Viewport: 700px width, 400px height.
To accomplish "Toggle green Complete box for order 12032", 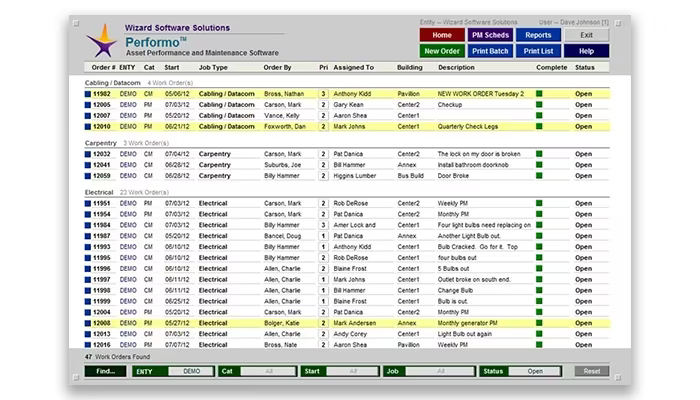I will click(539, 154).
